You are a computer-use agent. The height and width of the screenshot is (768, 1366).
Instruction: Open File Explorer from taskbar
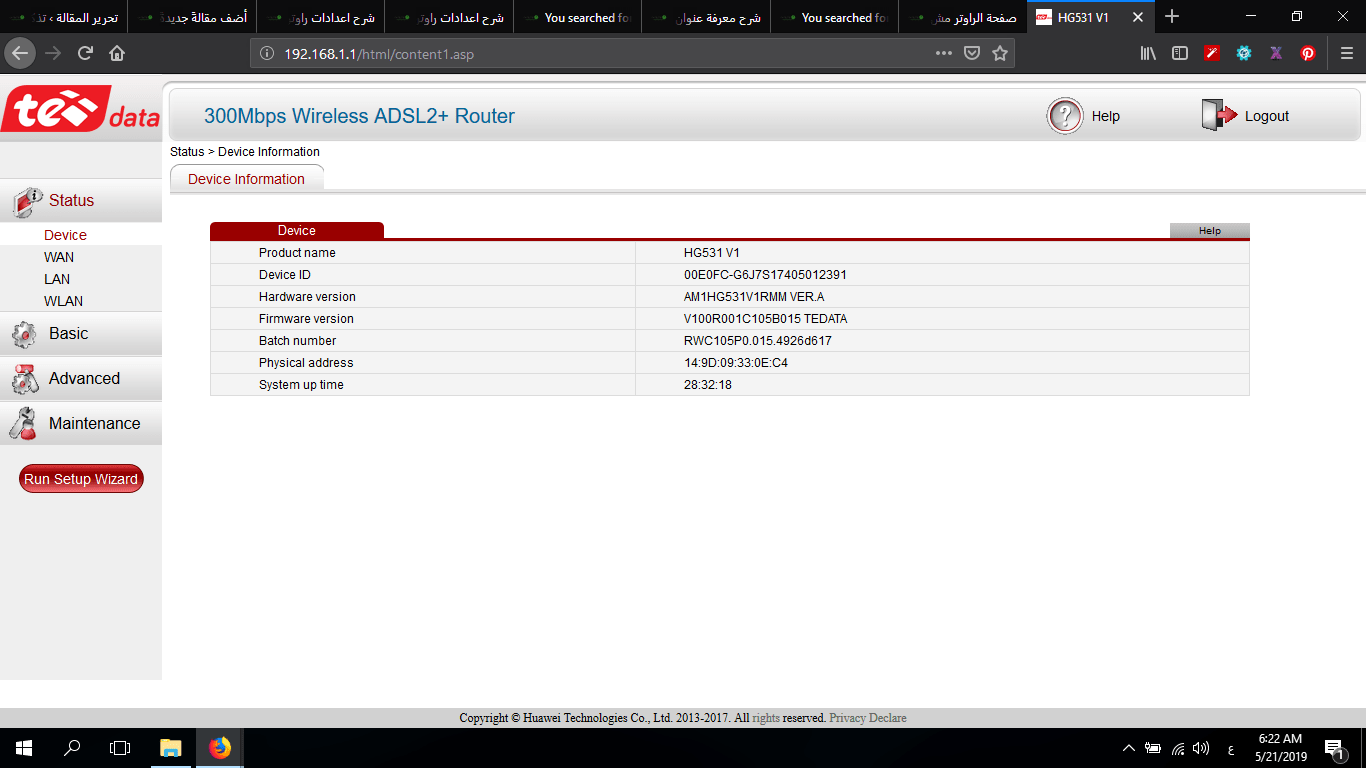coord(170,748)
